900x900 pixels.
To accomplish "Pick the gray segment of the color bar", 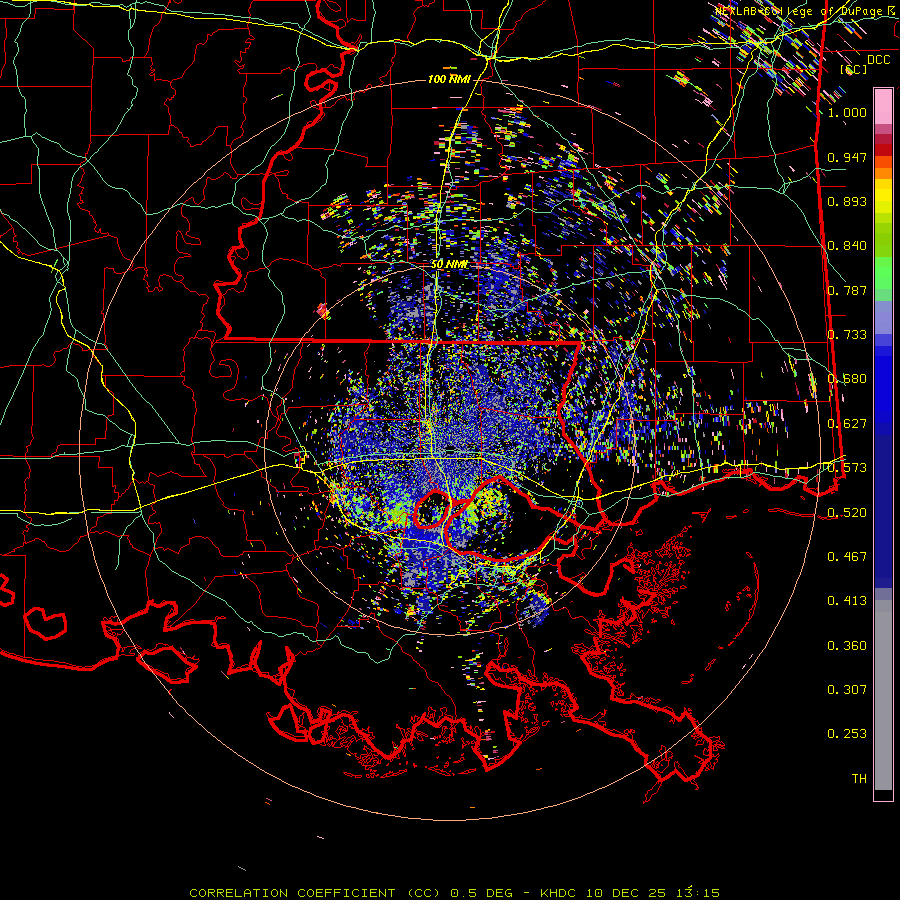I will coord(883,695).
